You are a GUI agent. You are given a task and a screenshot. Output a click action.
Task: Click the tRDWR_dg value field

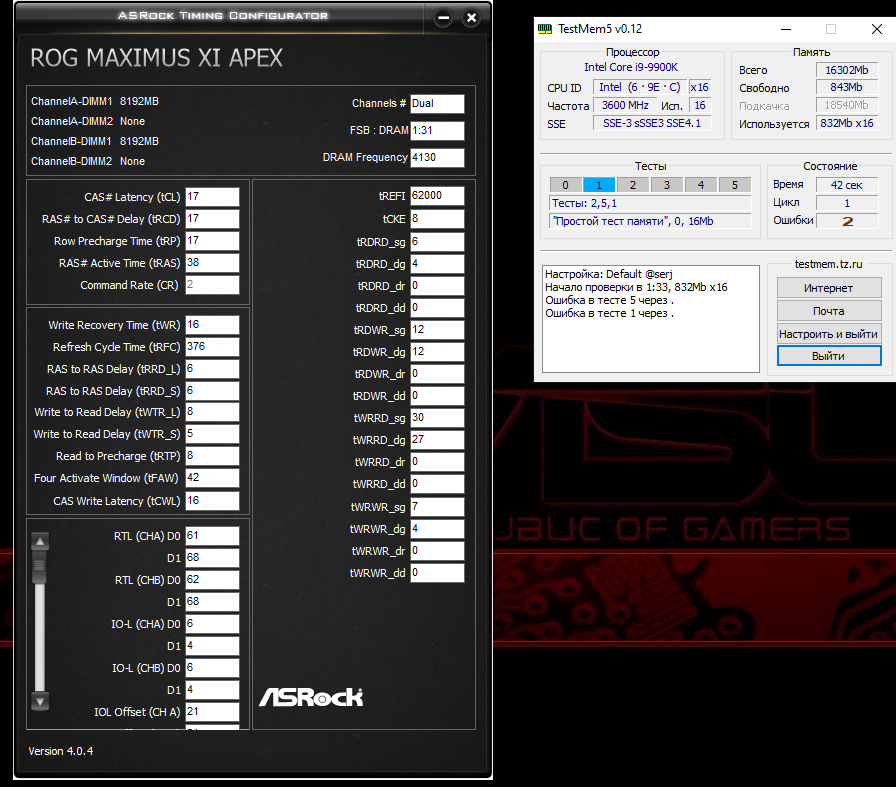437,352
